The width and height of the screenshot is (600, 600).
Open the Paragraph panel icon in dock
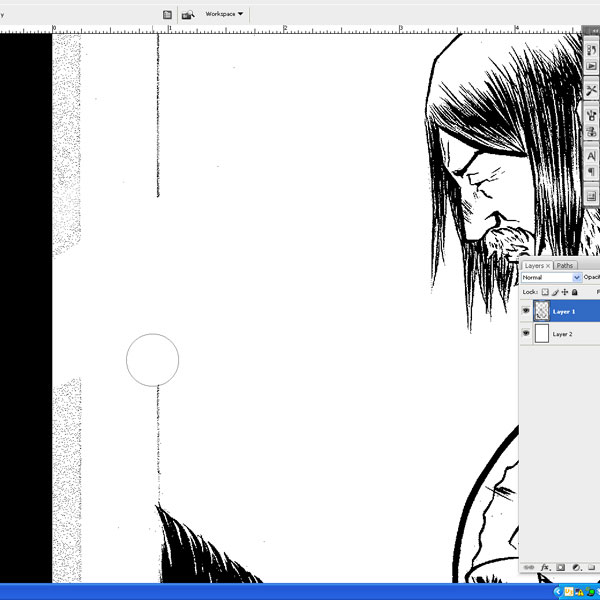[592, 173]
